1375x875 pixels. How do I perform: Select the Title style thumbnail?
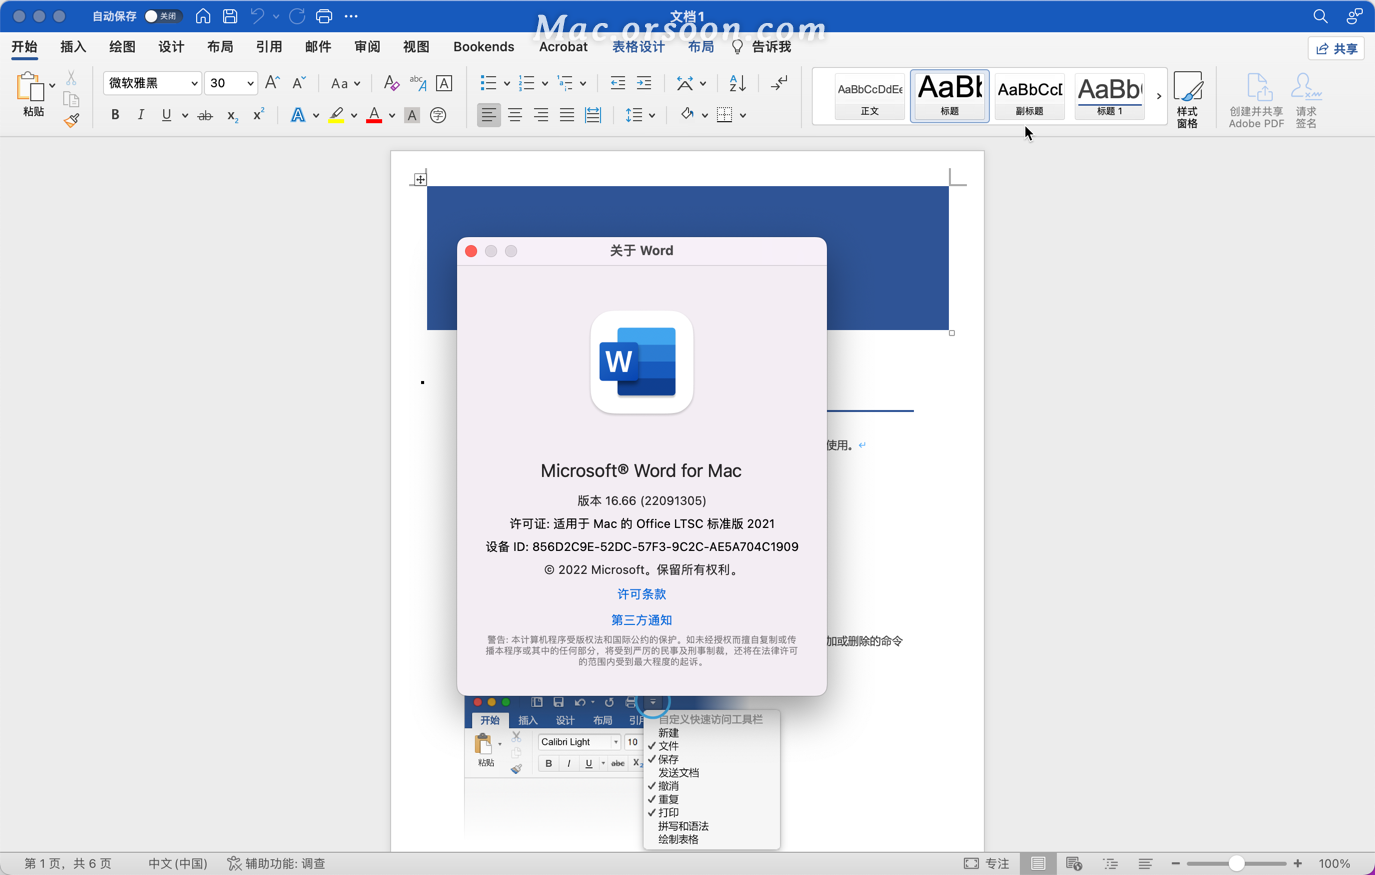point(950,96)
